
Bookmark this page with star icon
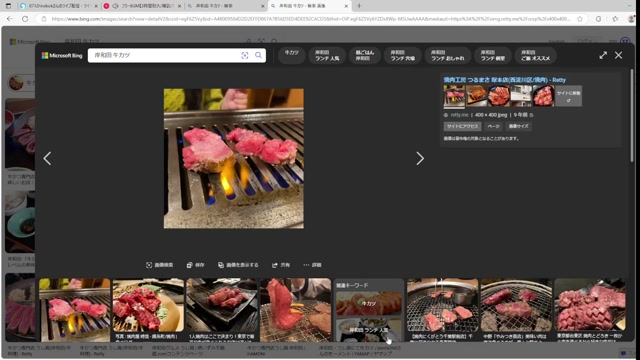580,19
